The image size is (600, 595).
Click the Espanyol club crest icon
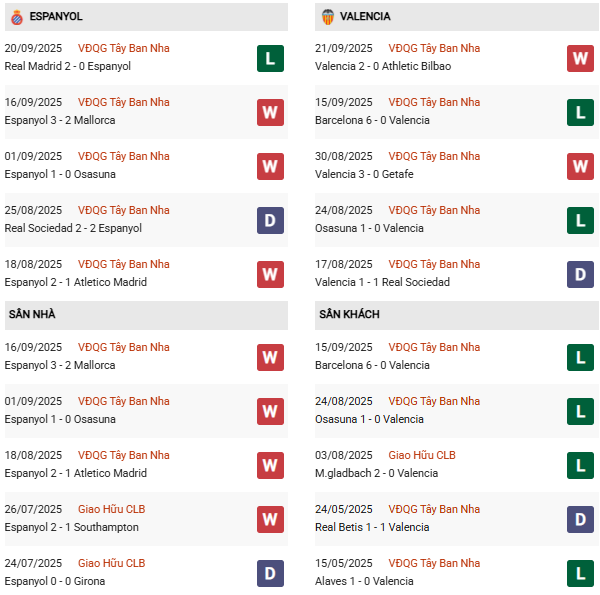click(16, 17)
